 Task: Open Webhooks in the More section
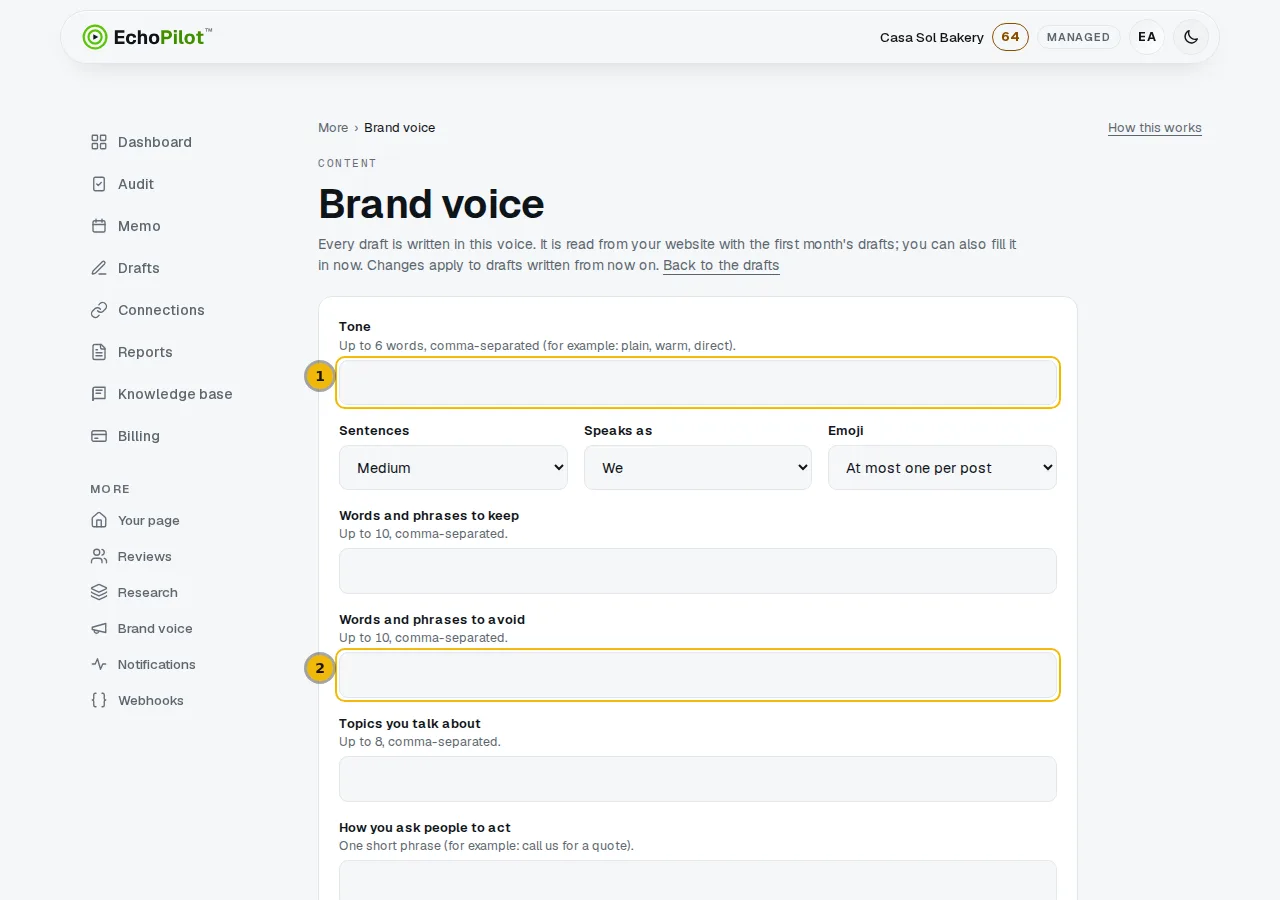[x=151, y=700]
